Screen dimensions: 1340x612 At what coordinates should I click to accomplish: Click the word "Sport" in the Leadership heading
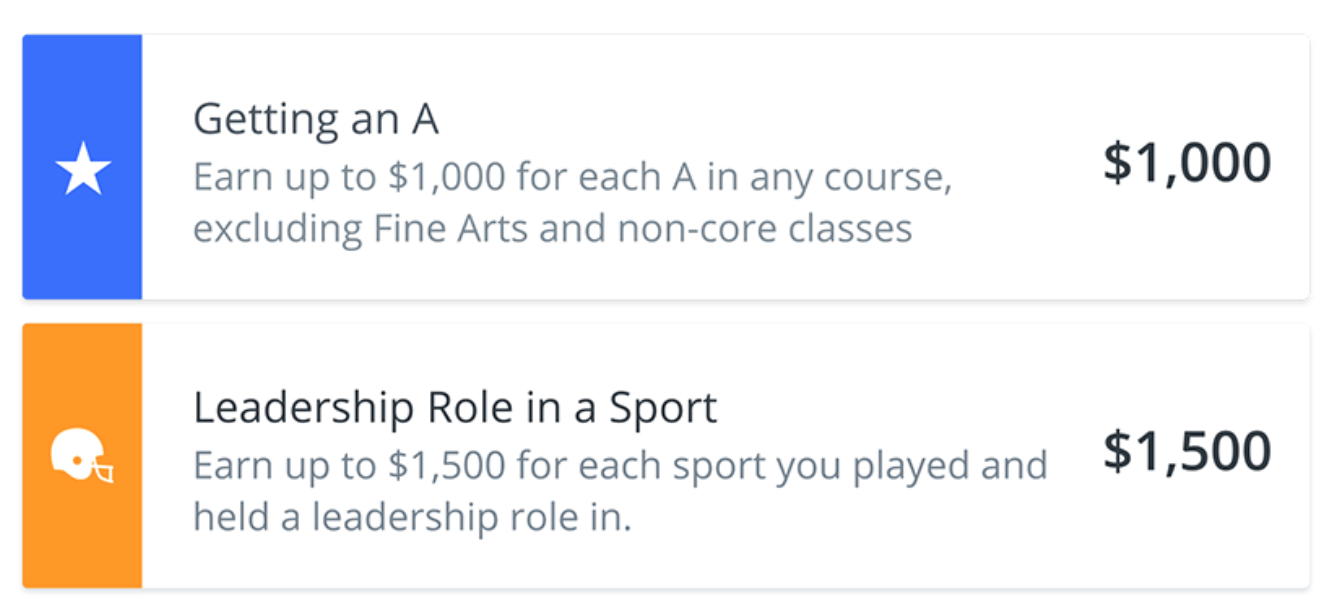663,410
